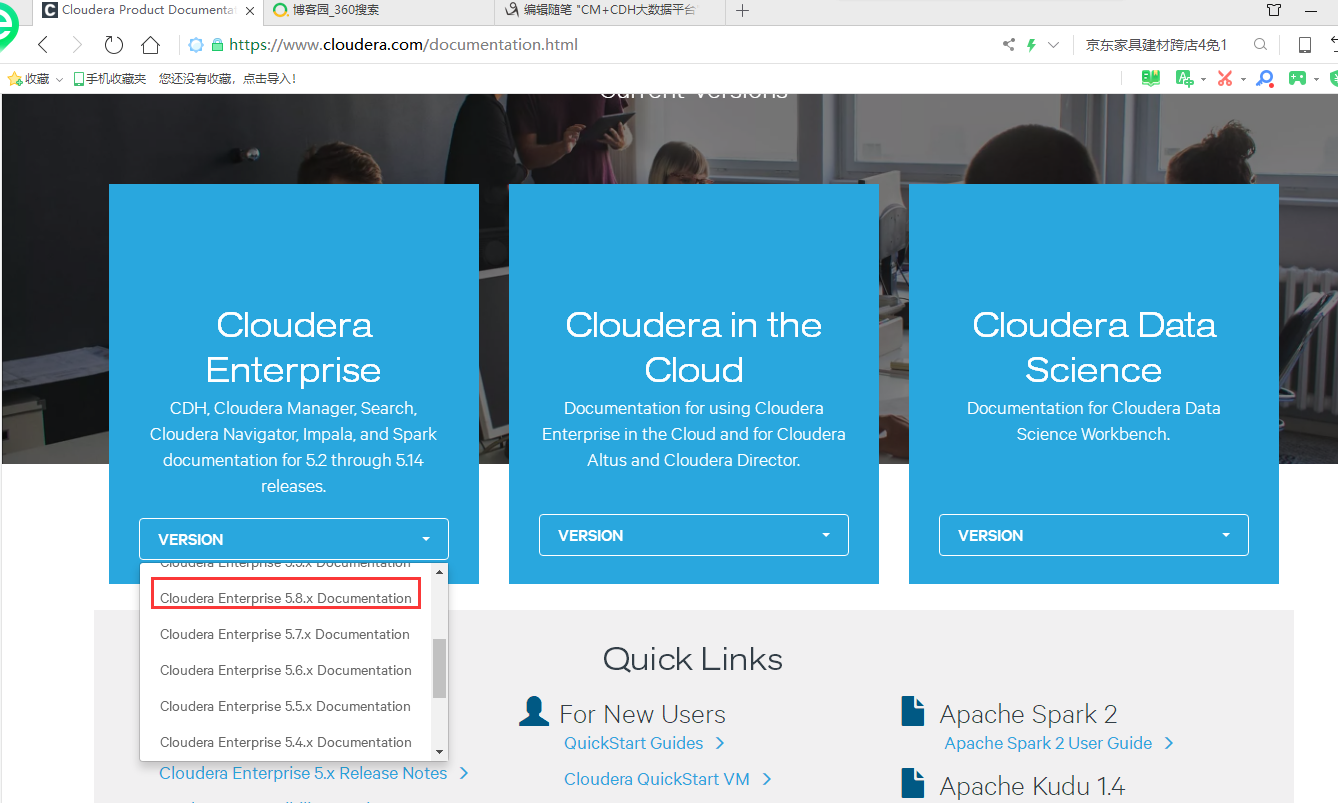The height and width of the screenshot is (803, 1338).
Task: Click the Apache Spark 2 document icon
Action: pos(913,711)
